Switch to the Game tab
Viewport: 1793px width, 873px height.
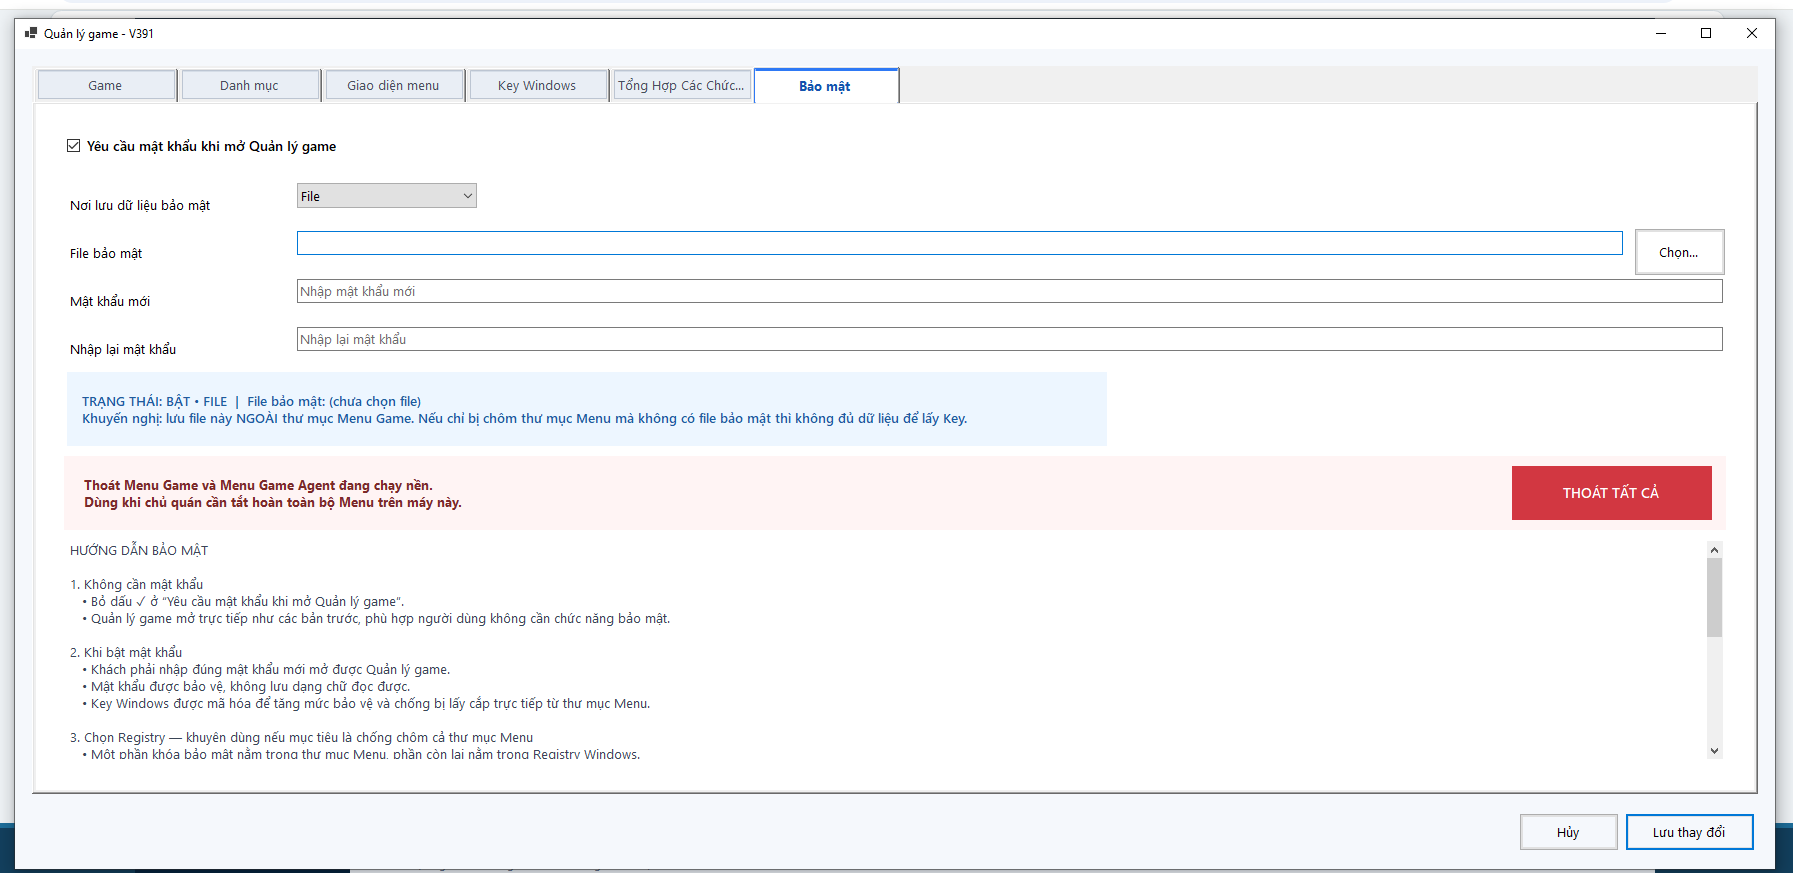tap(106, 86)
